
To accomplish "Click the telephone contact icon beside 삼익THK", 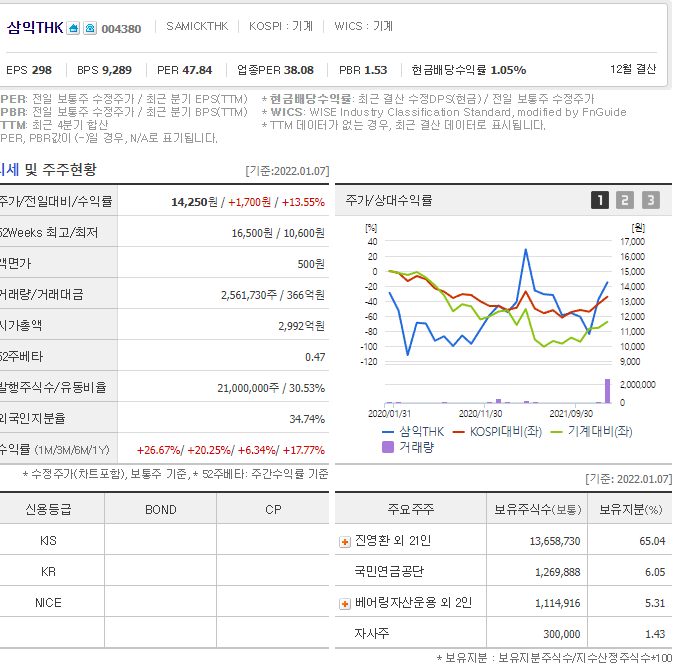I will tap(90, 28).
